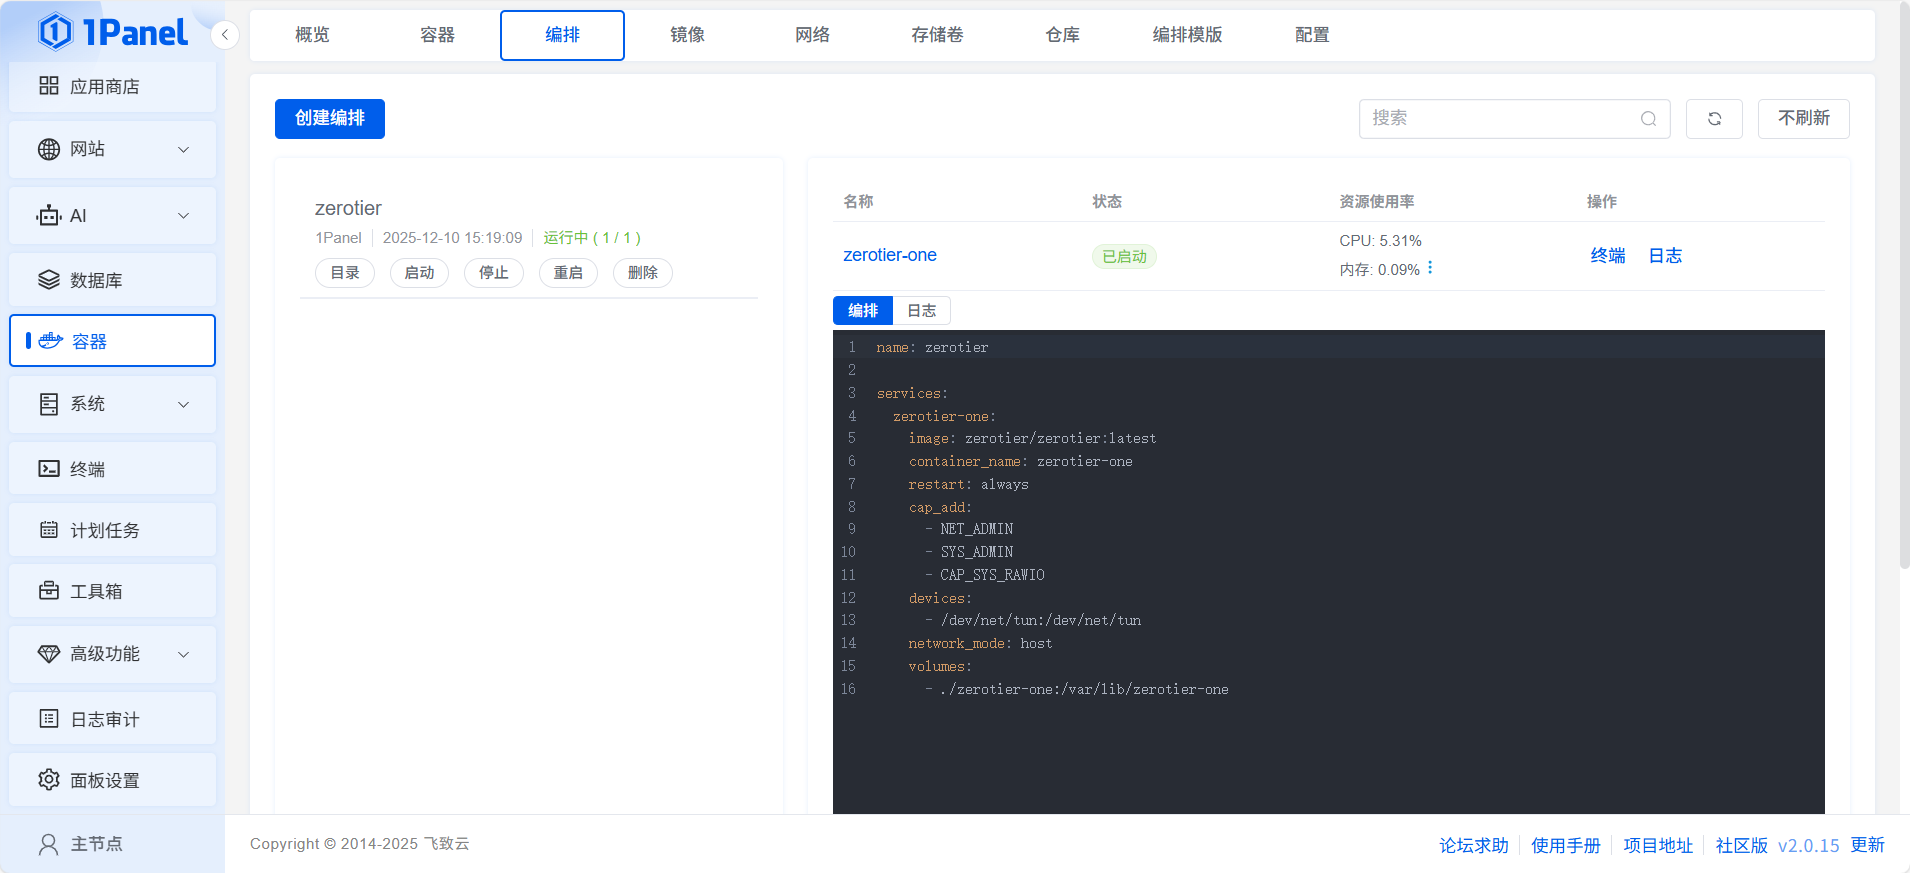The image size is (1910, 873).
Task: Focus the 搜索 search input field
Action: coord(1514,119)
